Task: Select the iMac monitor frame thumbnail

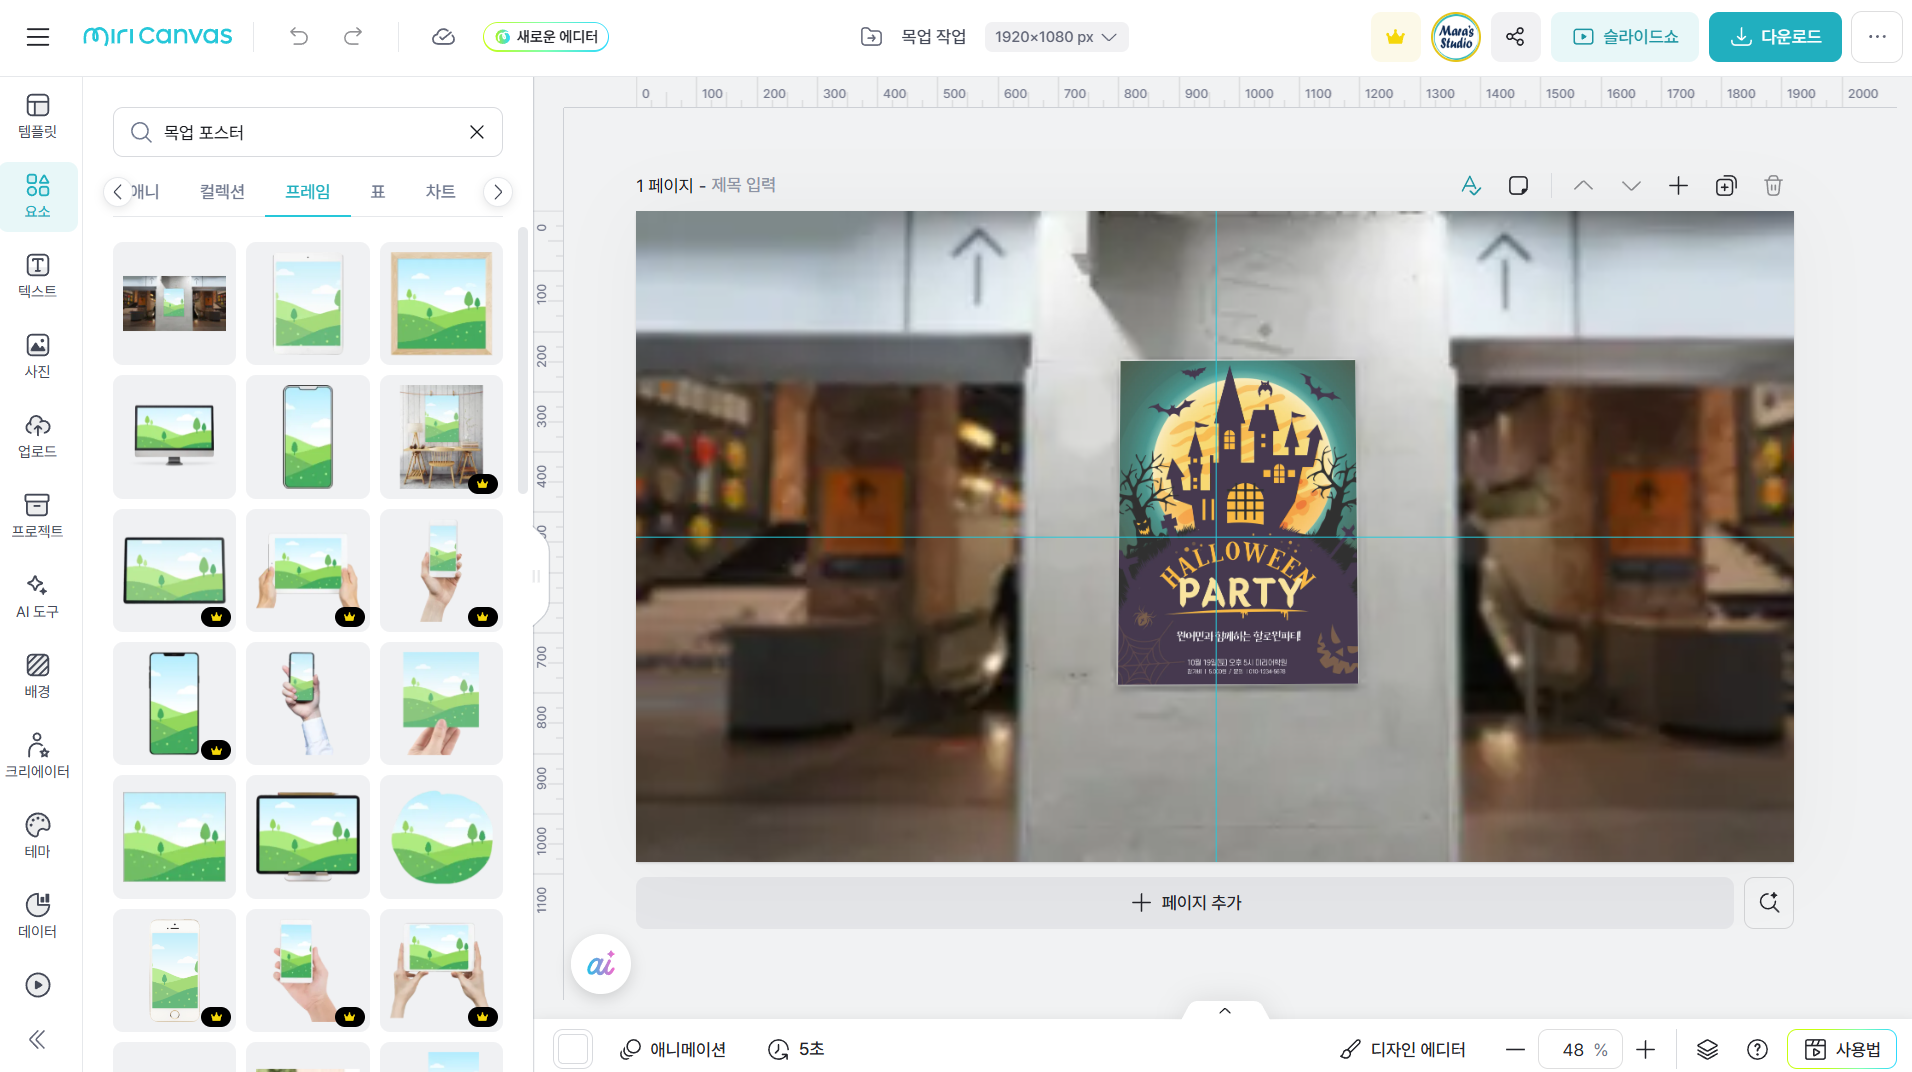Action: [174, 437]
